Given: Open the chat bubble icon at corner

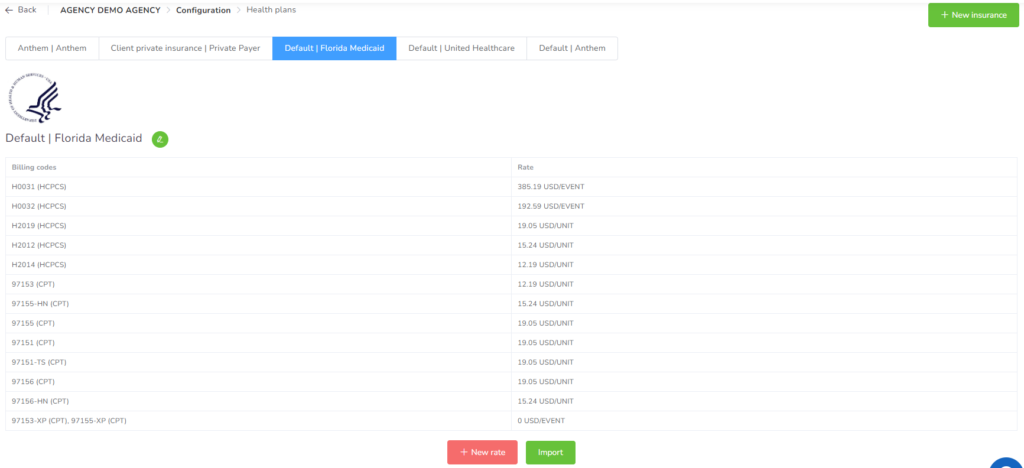Looking at the screenshot, I should click(1007, 462).
